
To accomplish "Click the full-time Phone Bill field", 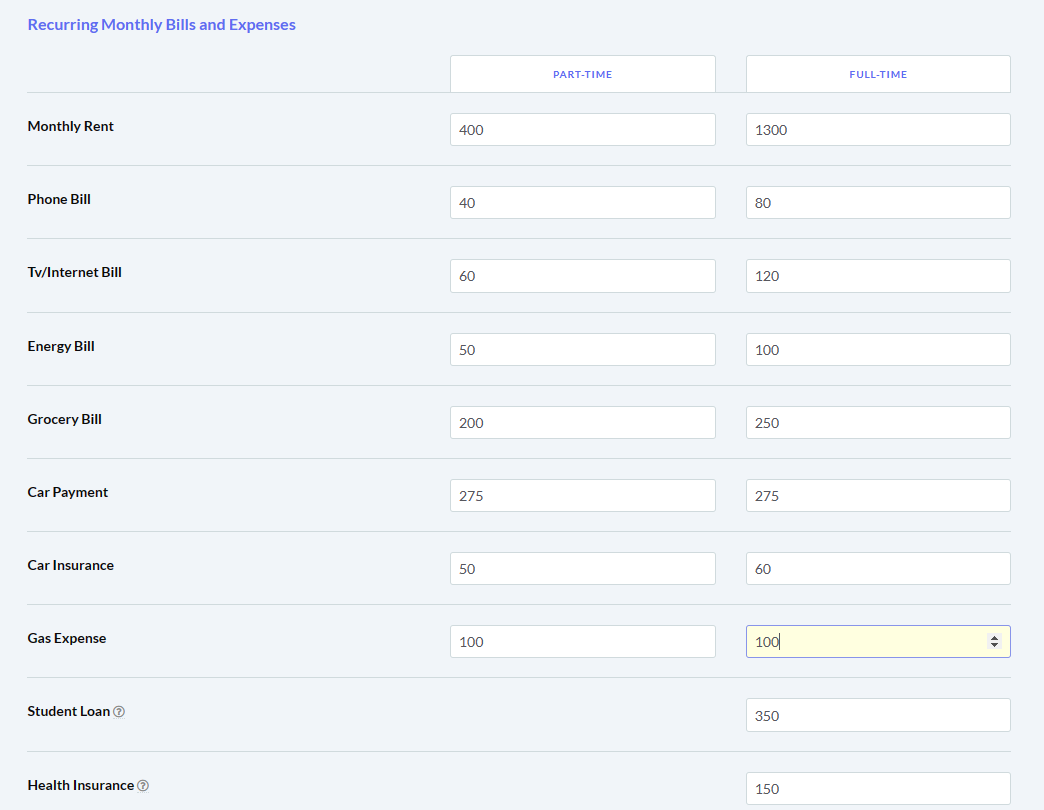I will (x=878, y=202).
